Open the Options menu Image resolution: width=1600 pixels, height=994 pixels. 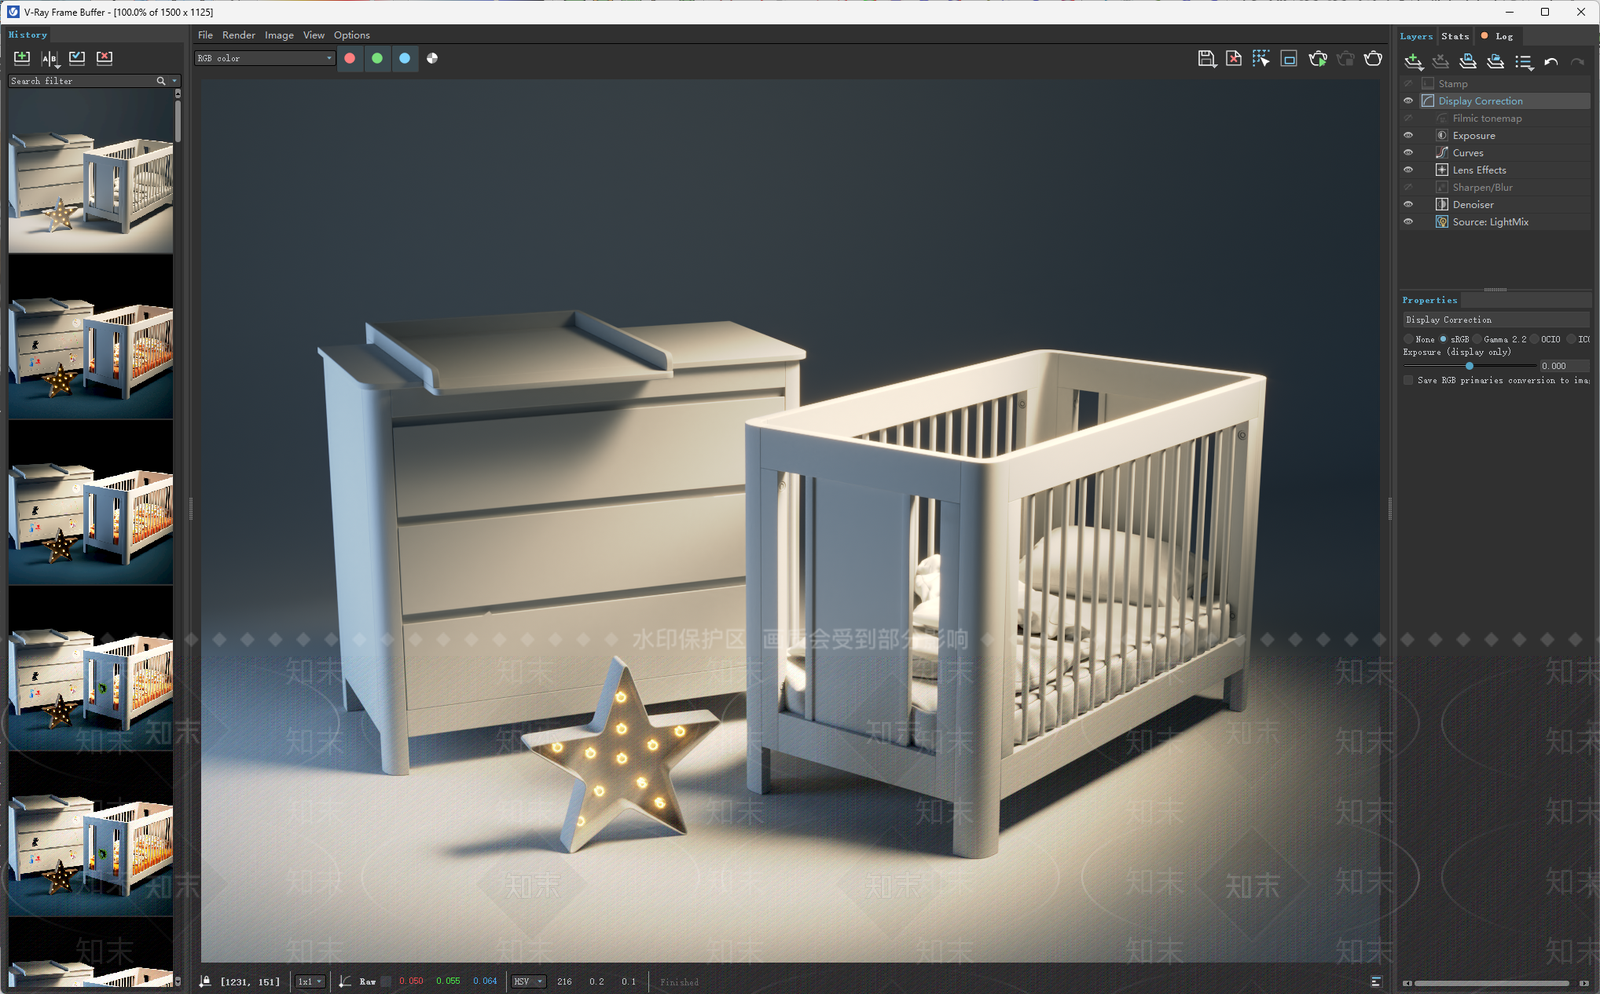tap(352, 35)
